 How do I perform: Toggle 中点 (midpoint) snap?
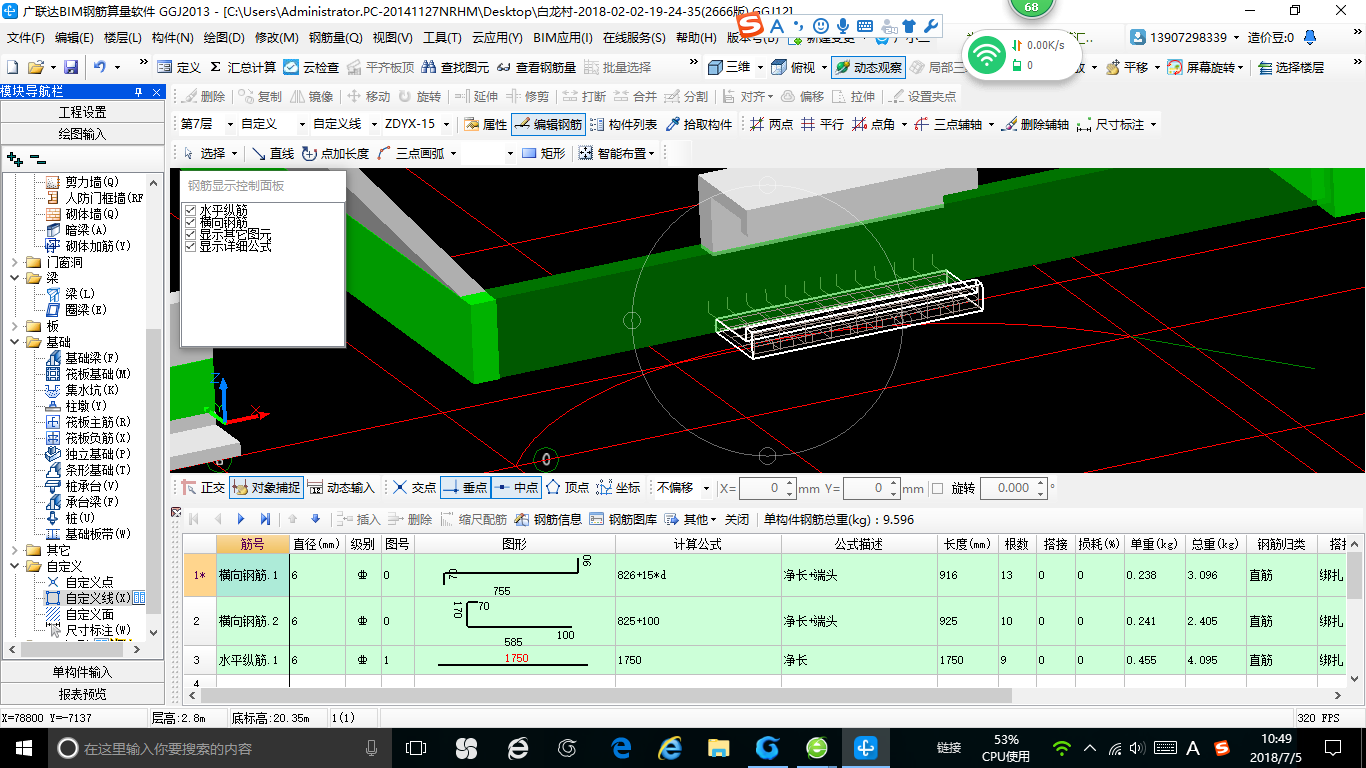(516, 488)
